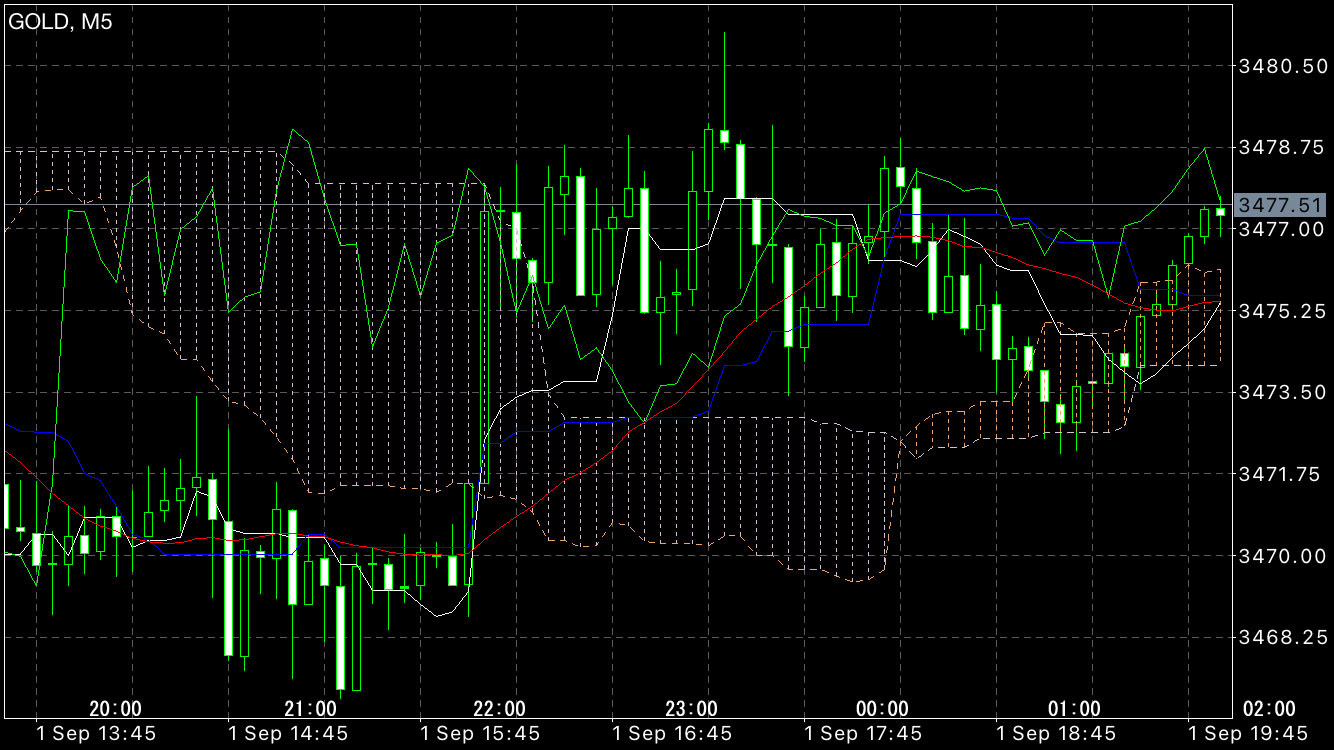Click the 1 Sep 17:45 date label
Screen dimensions: 1334x750
(x=864, y=734)
